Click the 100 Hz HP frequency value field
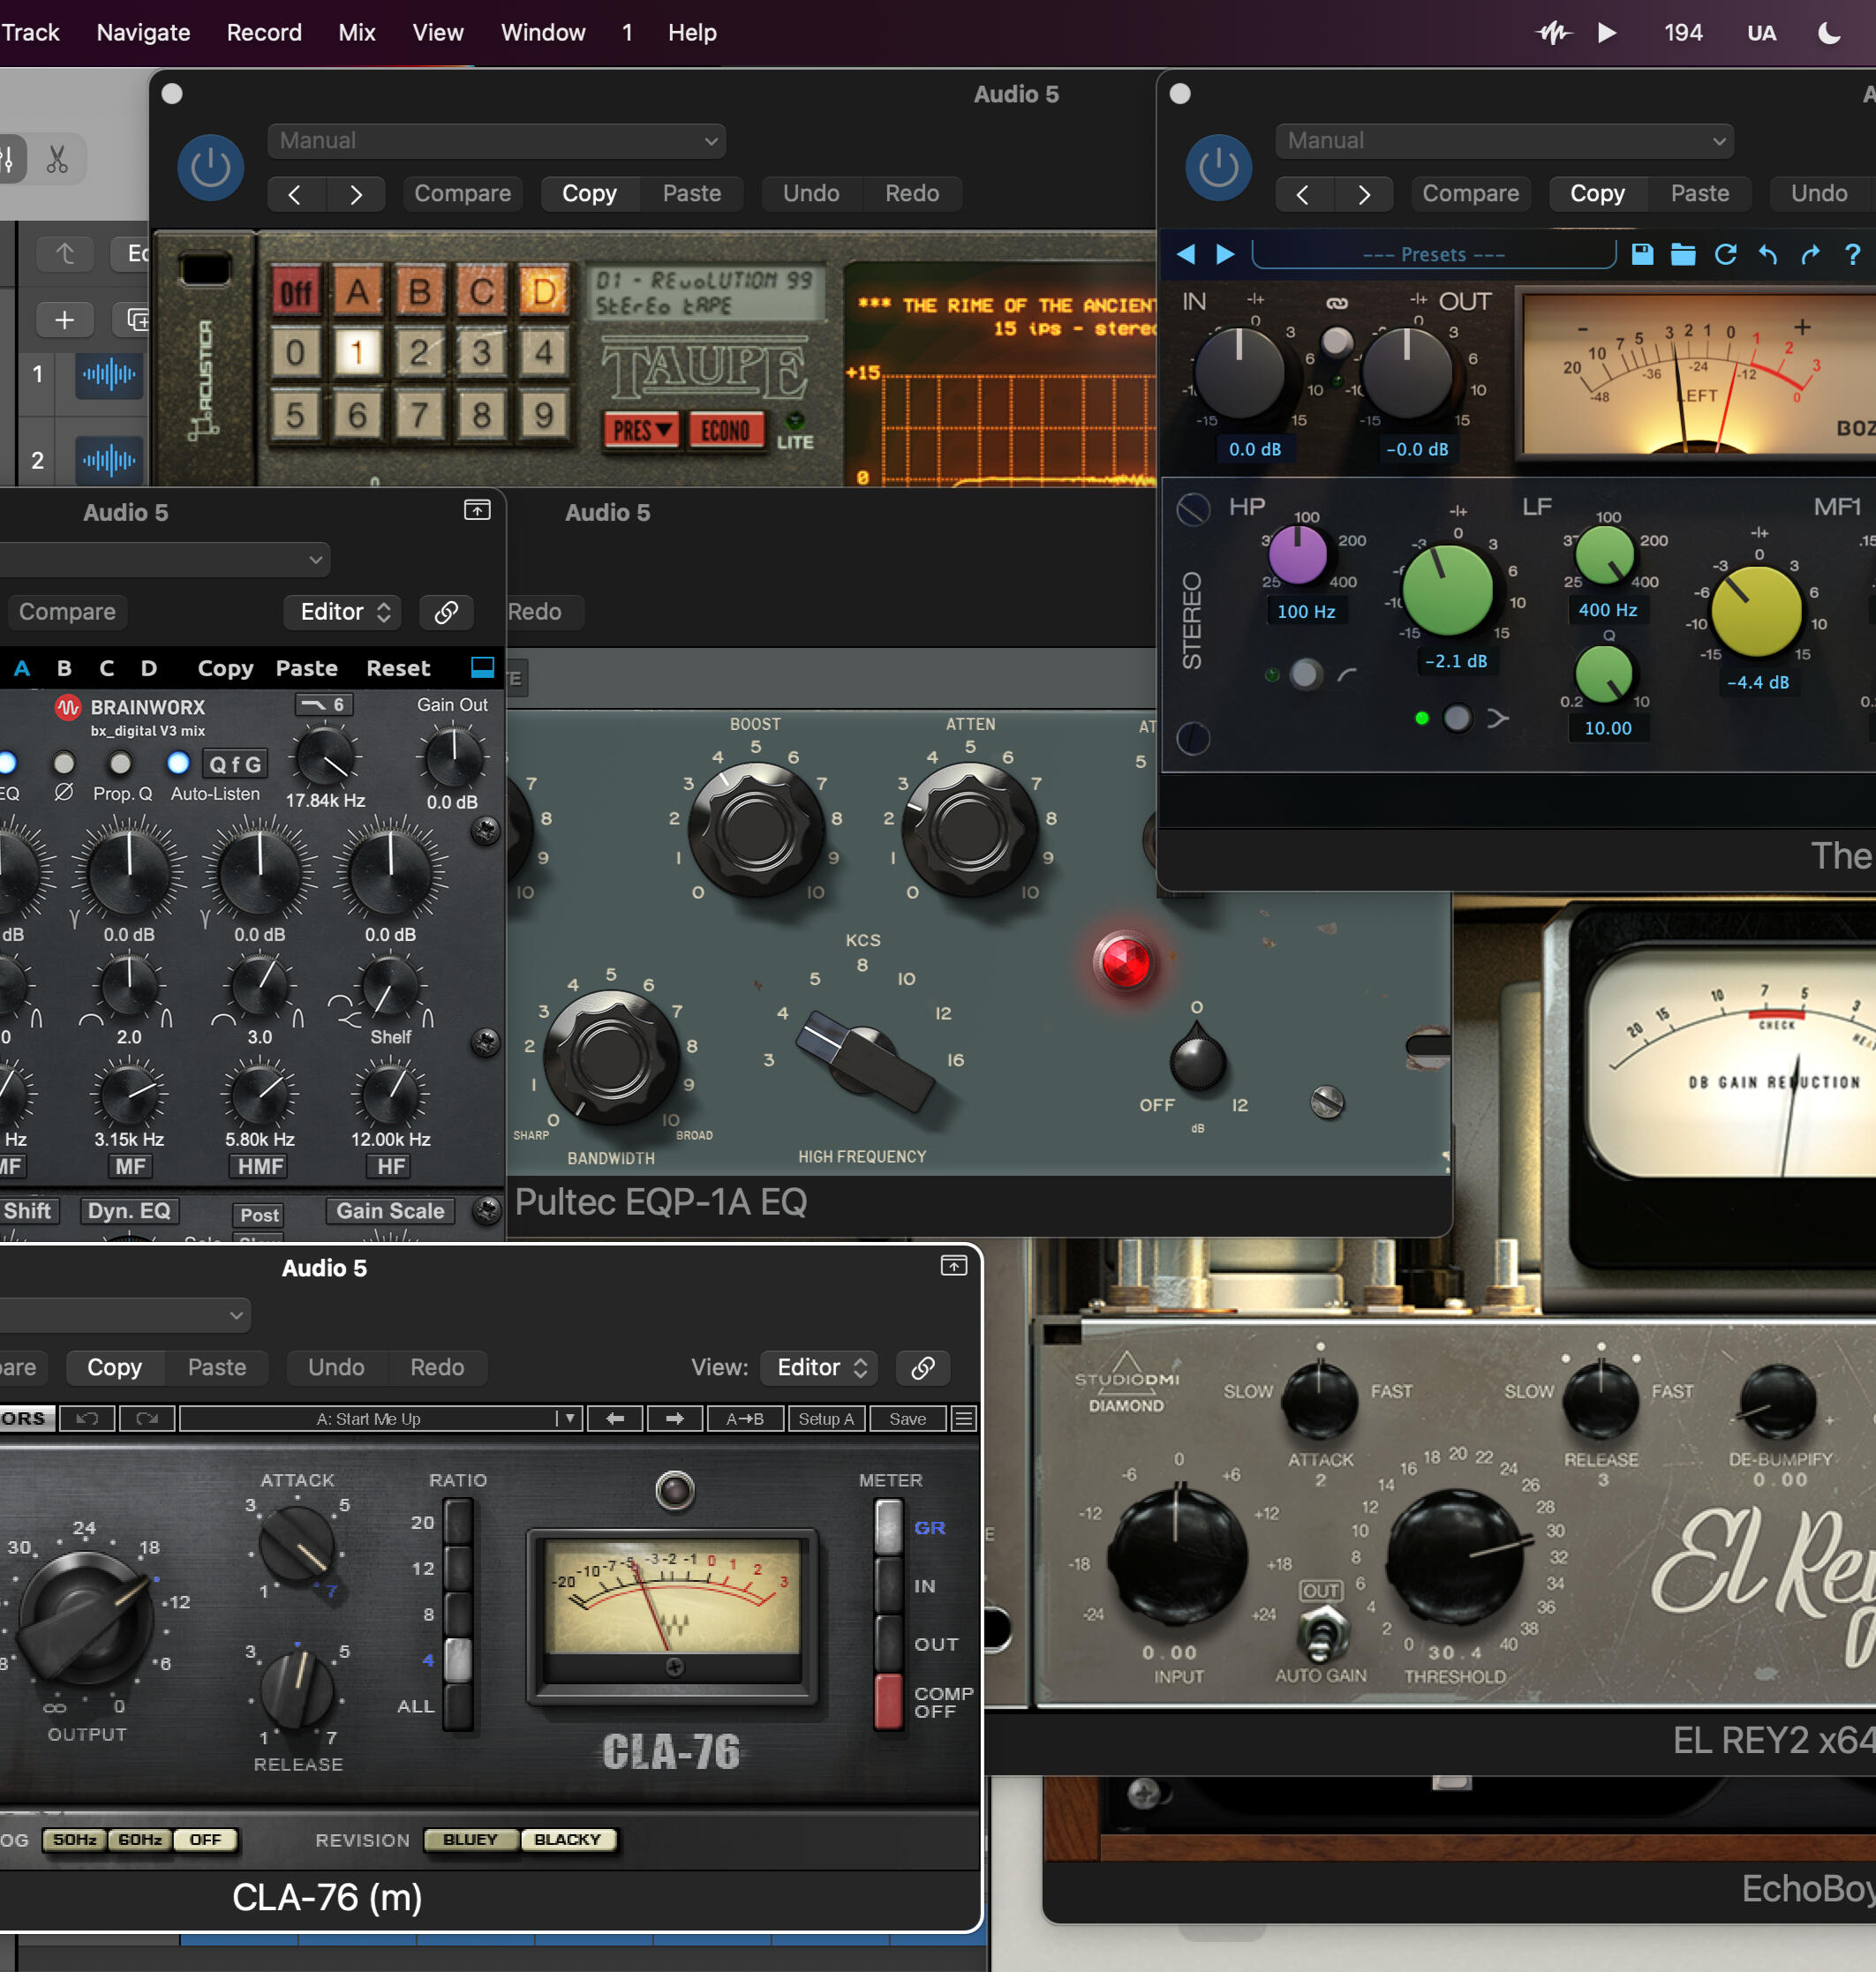Screen dimensions: 1876x1972 coord(1305,611)
